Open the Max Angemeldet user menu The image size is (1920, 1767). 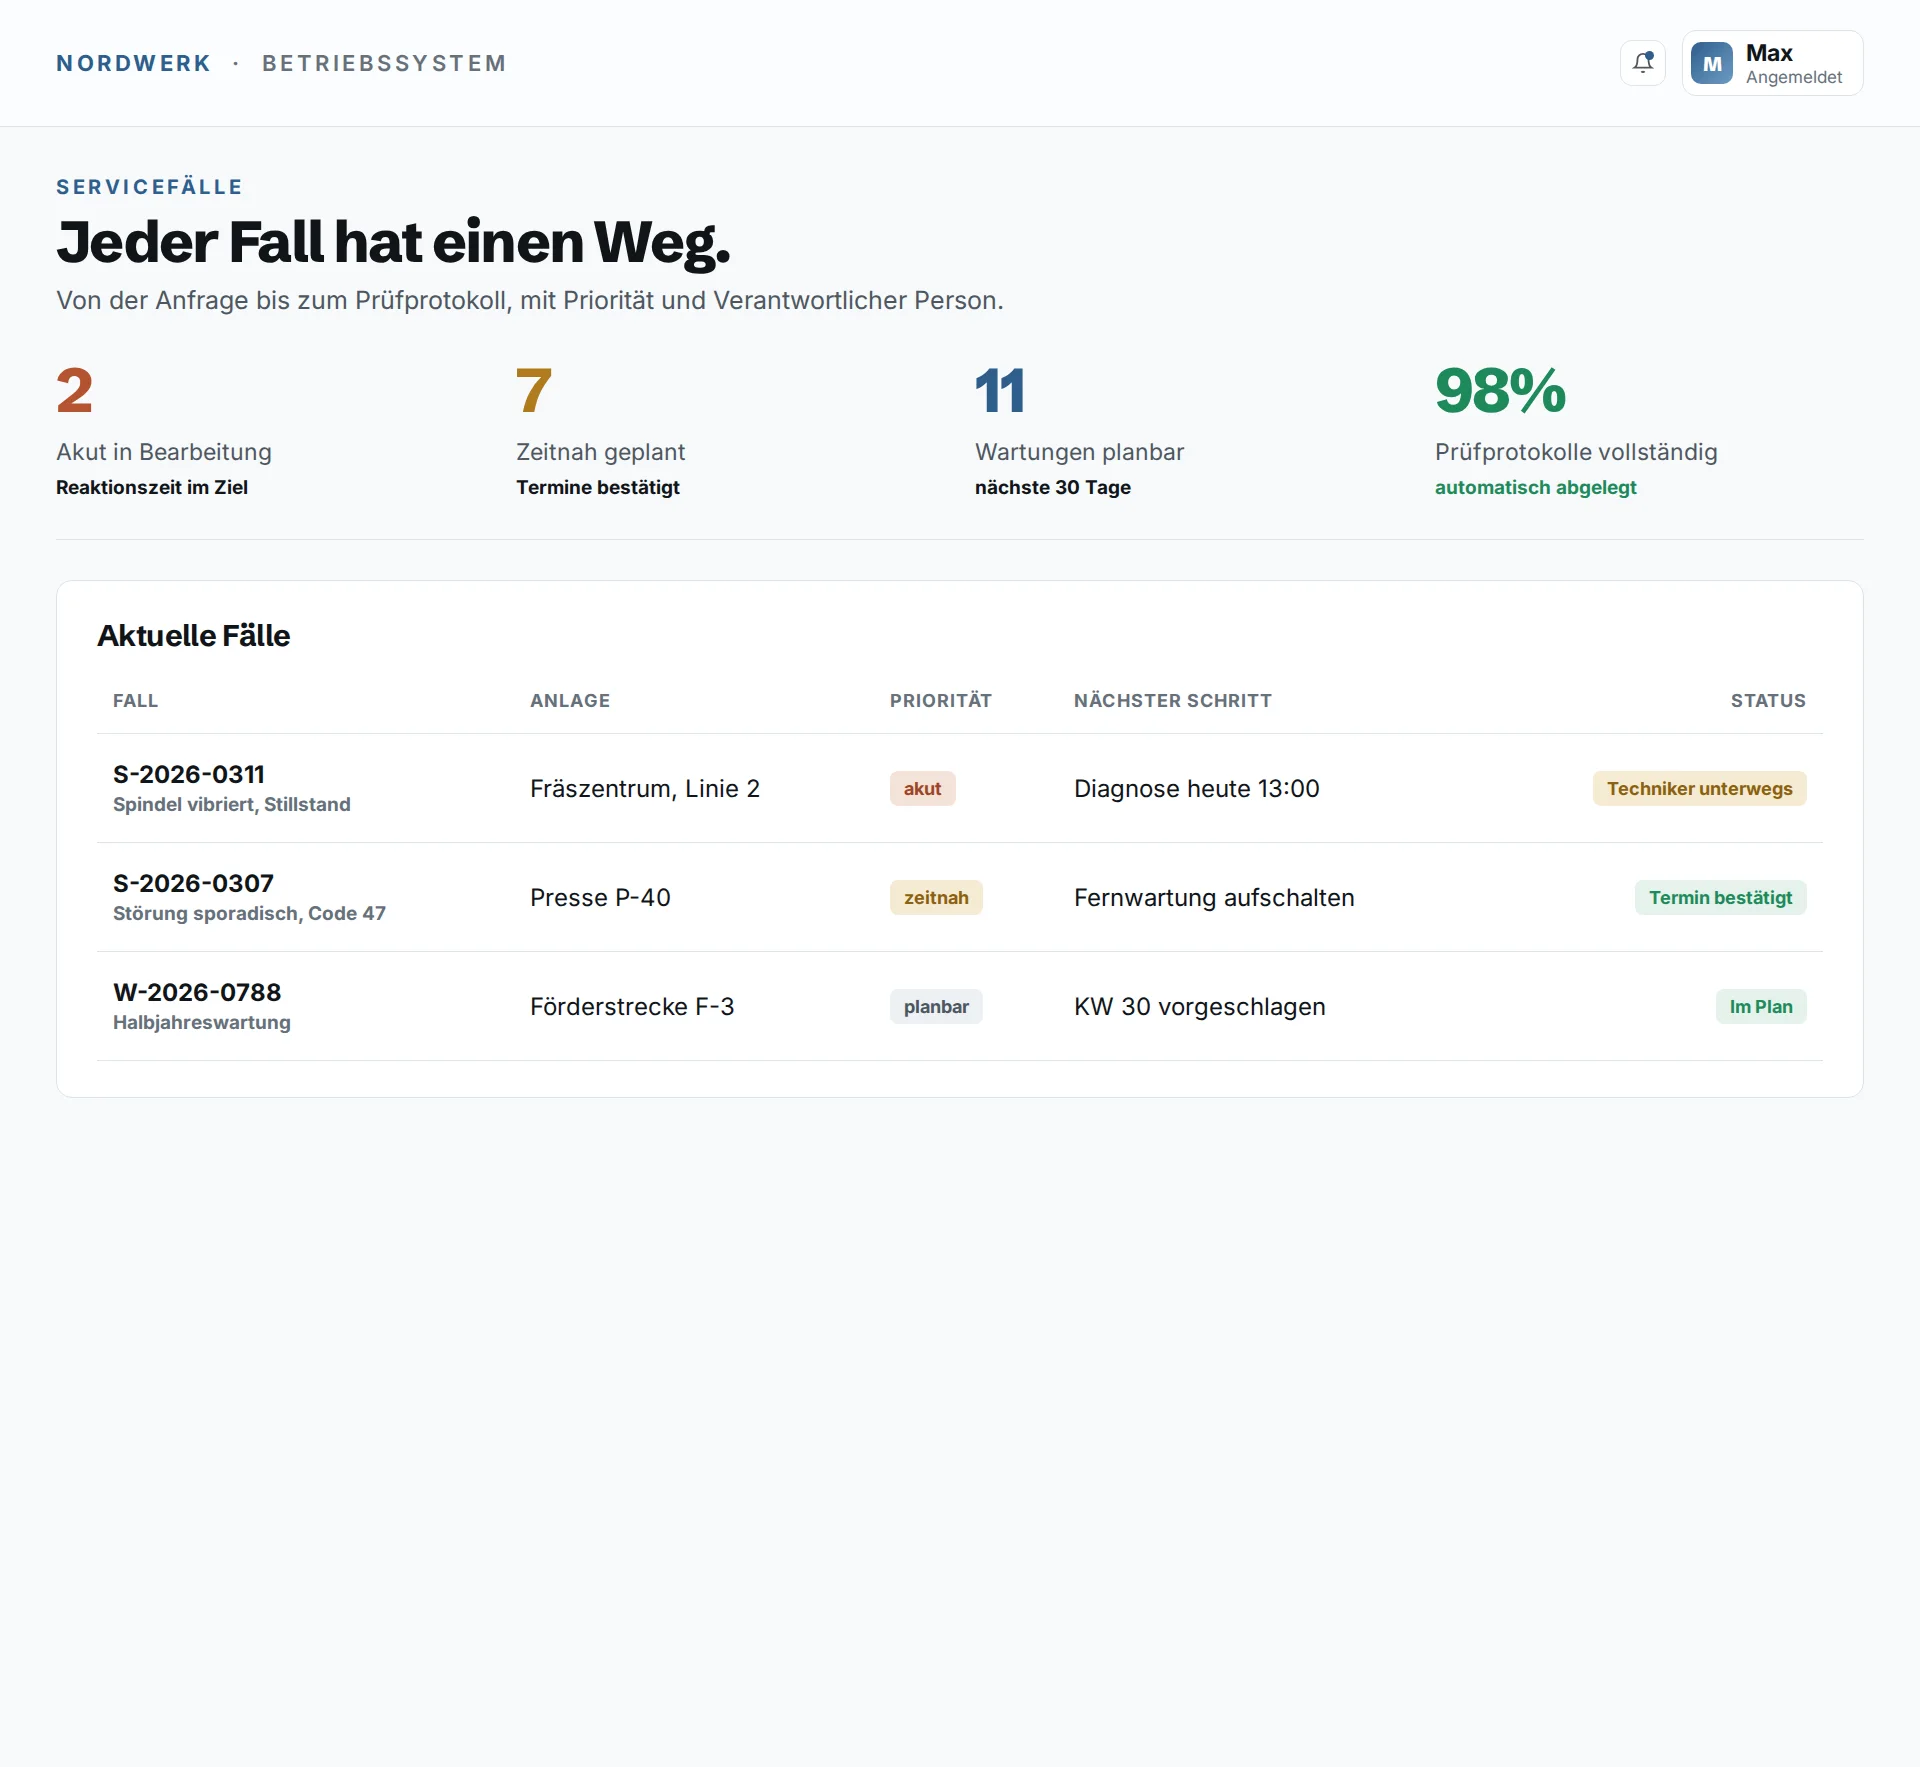(1772, 63)
